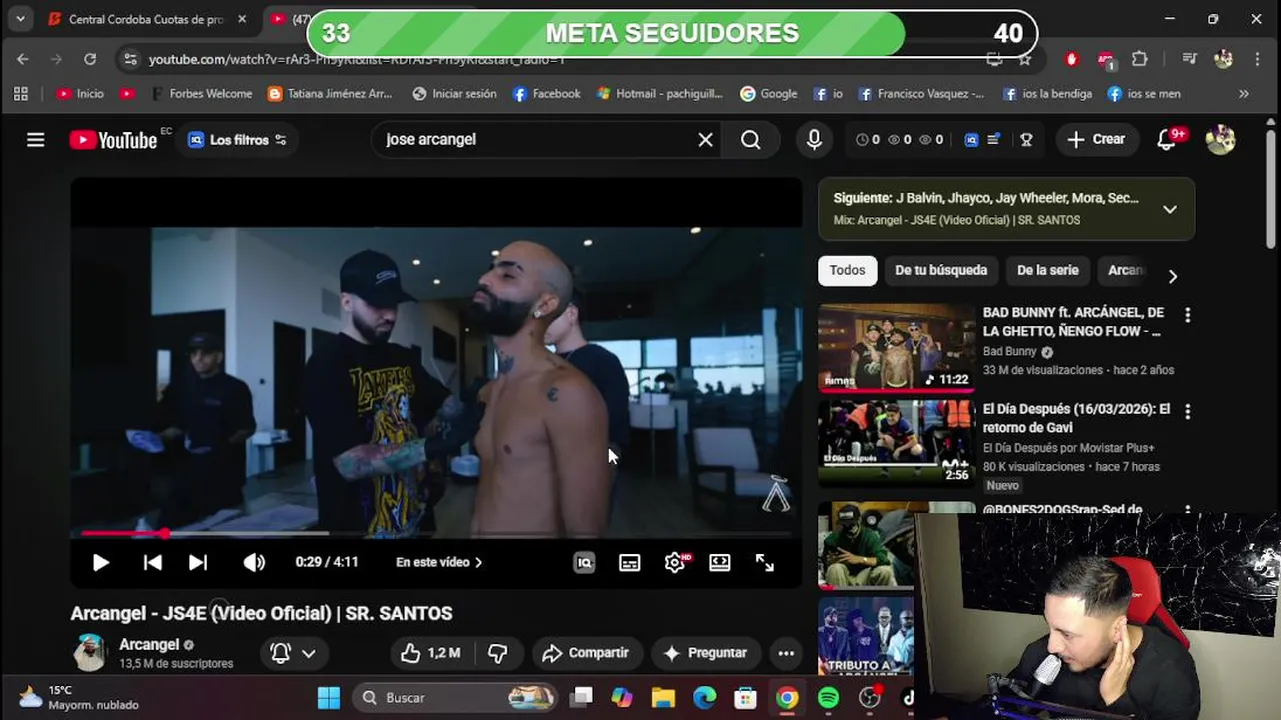Open the YouTube hamburger guide menu
The height and width of the screenshot is (720, 1281).
[x=36, y=140]
